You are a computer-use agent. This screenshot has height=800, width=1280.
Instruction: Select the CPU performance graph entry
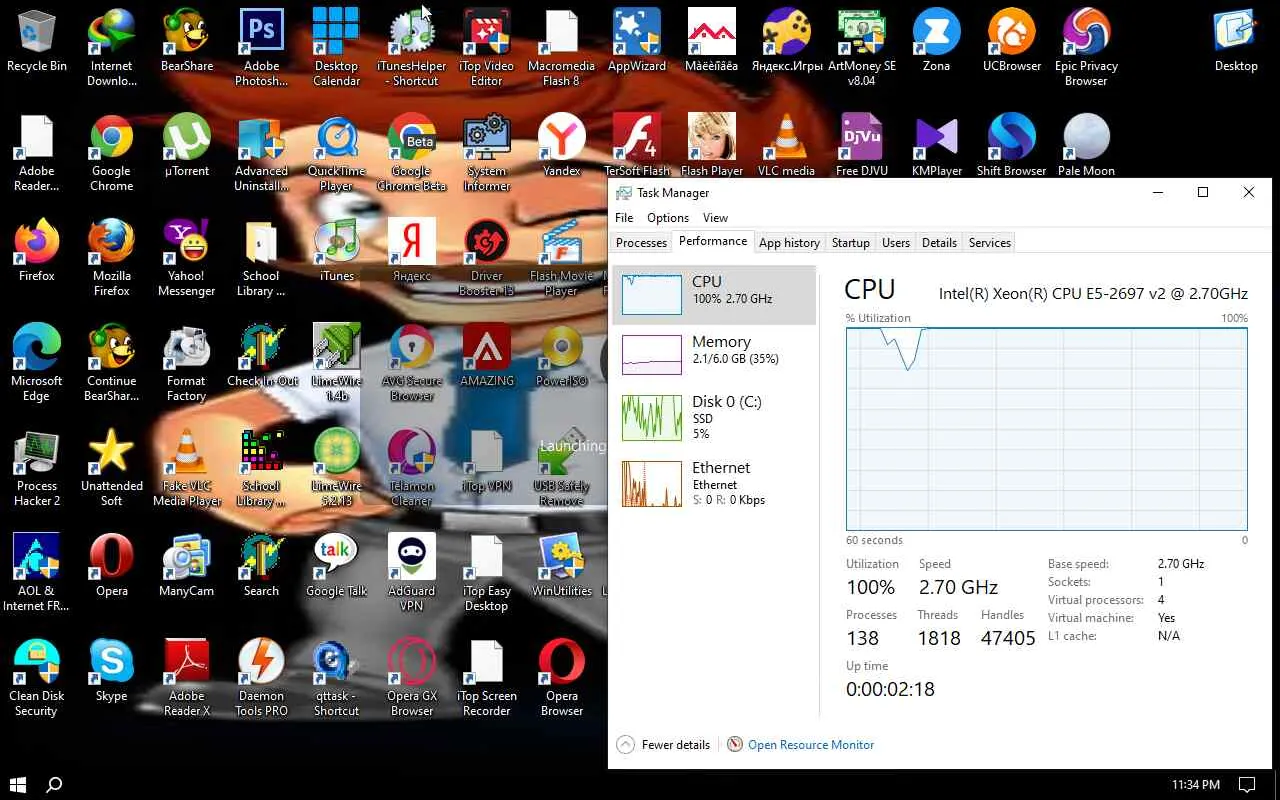(714, 295)
